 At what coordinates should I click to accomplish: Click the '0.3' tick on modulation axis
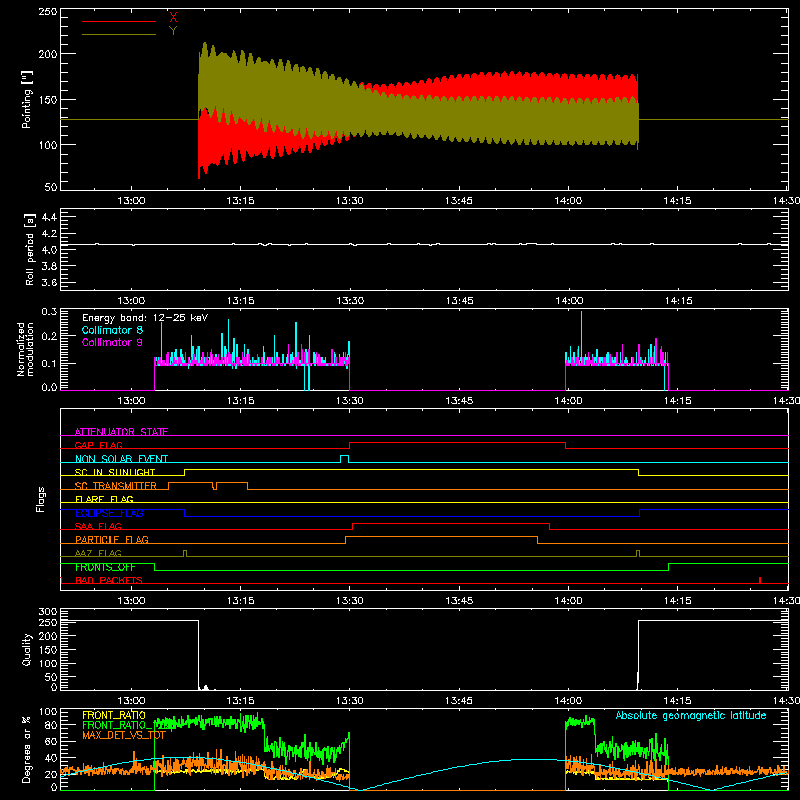click(x=49, y=312)
